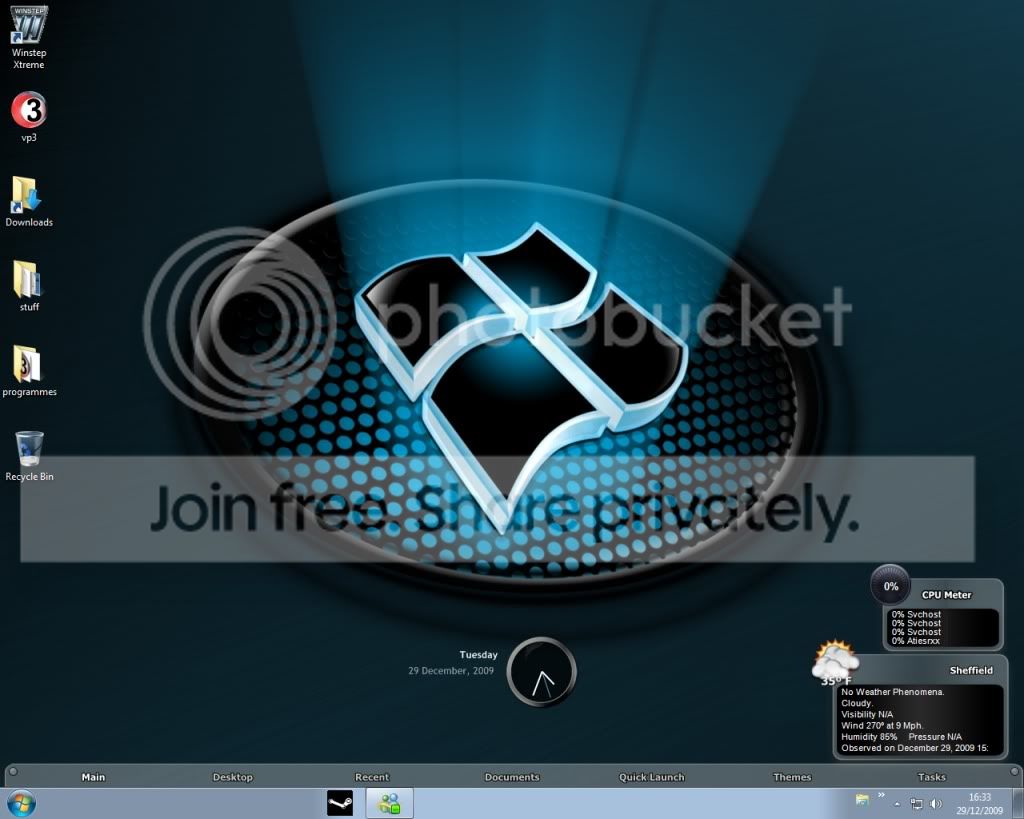Image resolution: width=1024 pixels, height=819 pixels.
Task: Switch to the Quick Launch shelf tab
Action: pyautogui.click(x=652, y=777)
